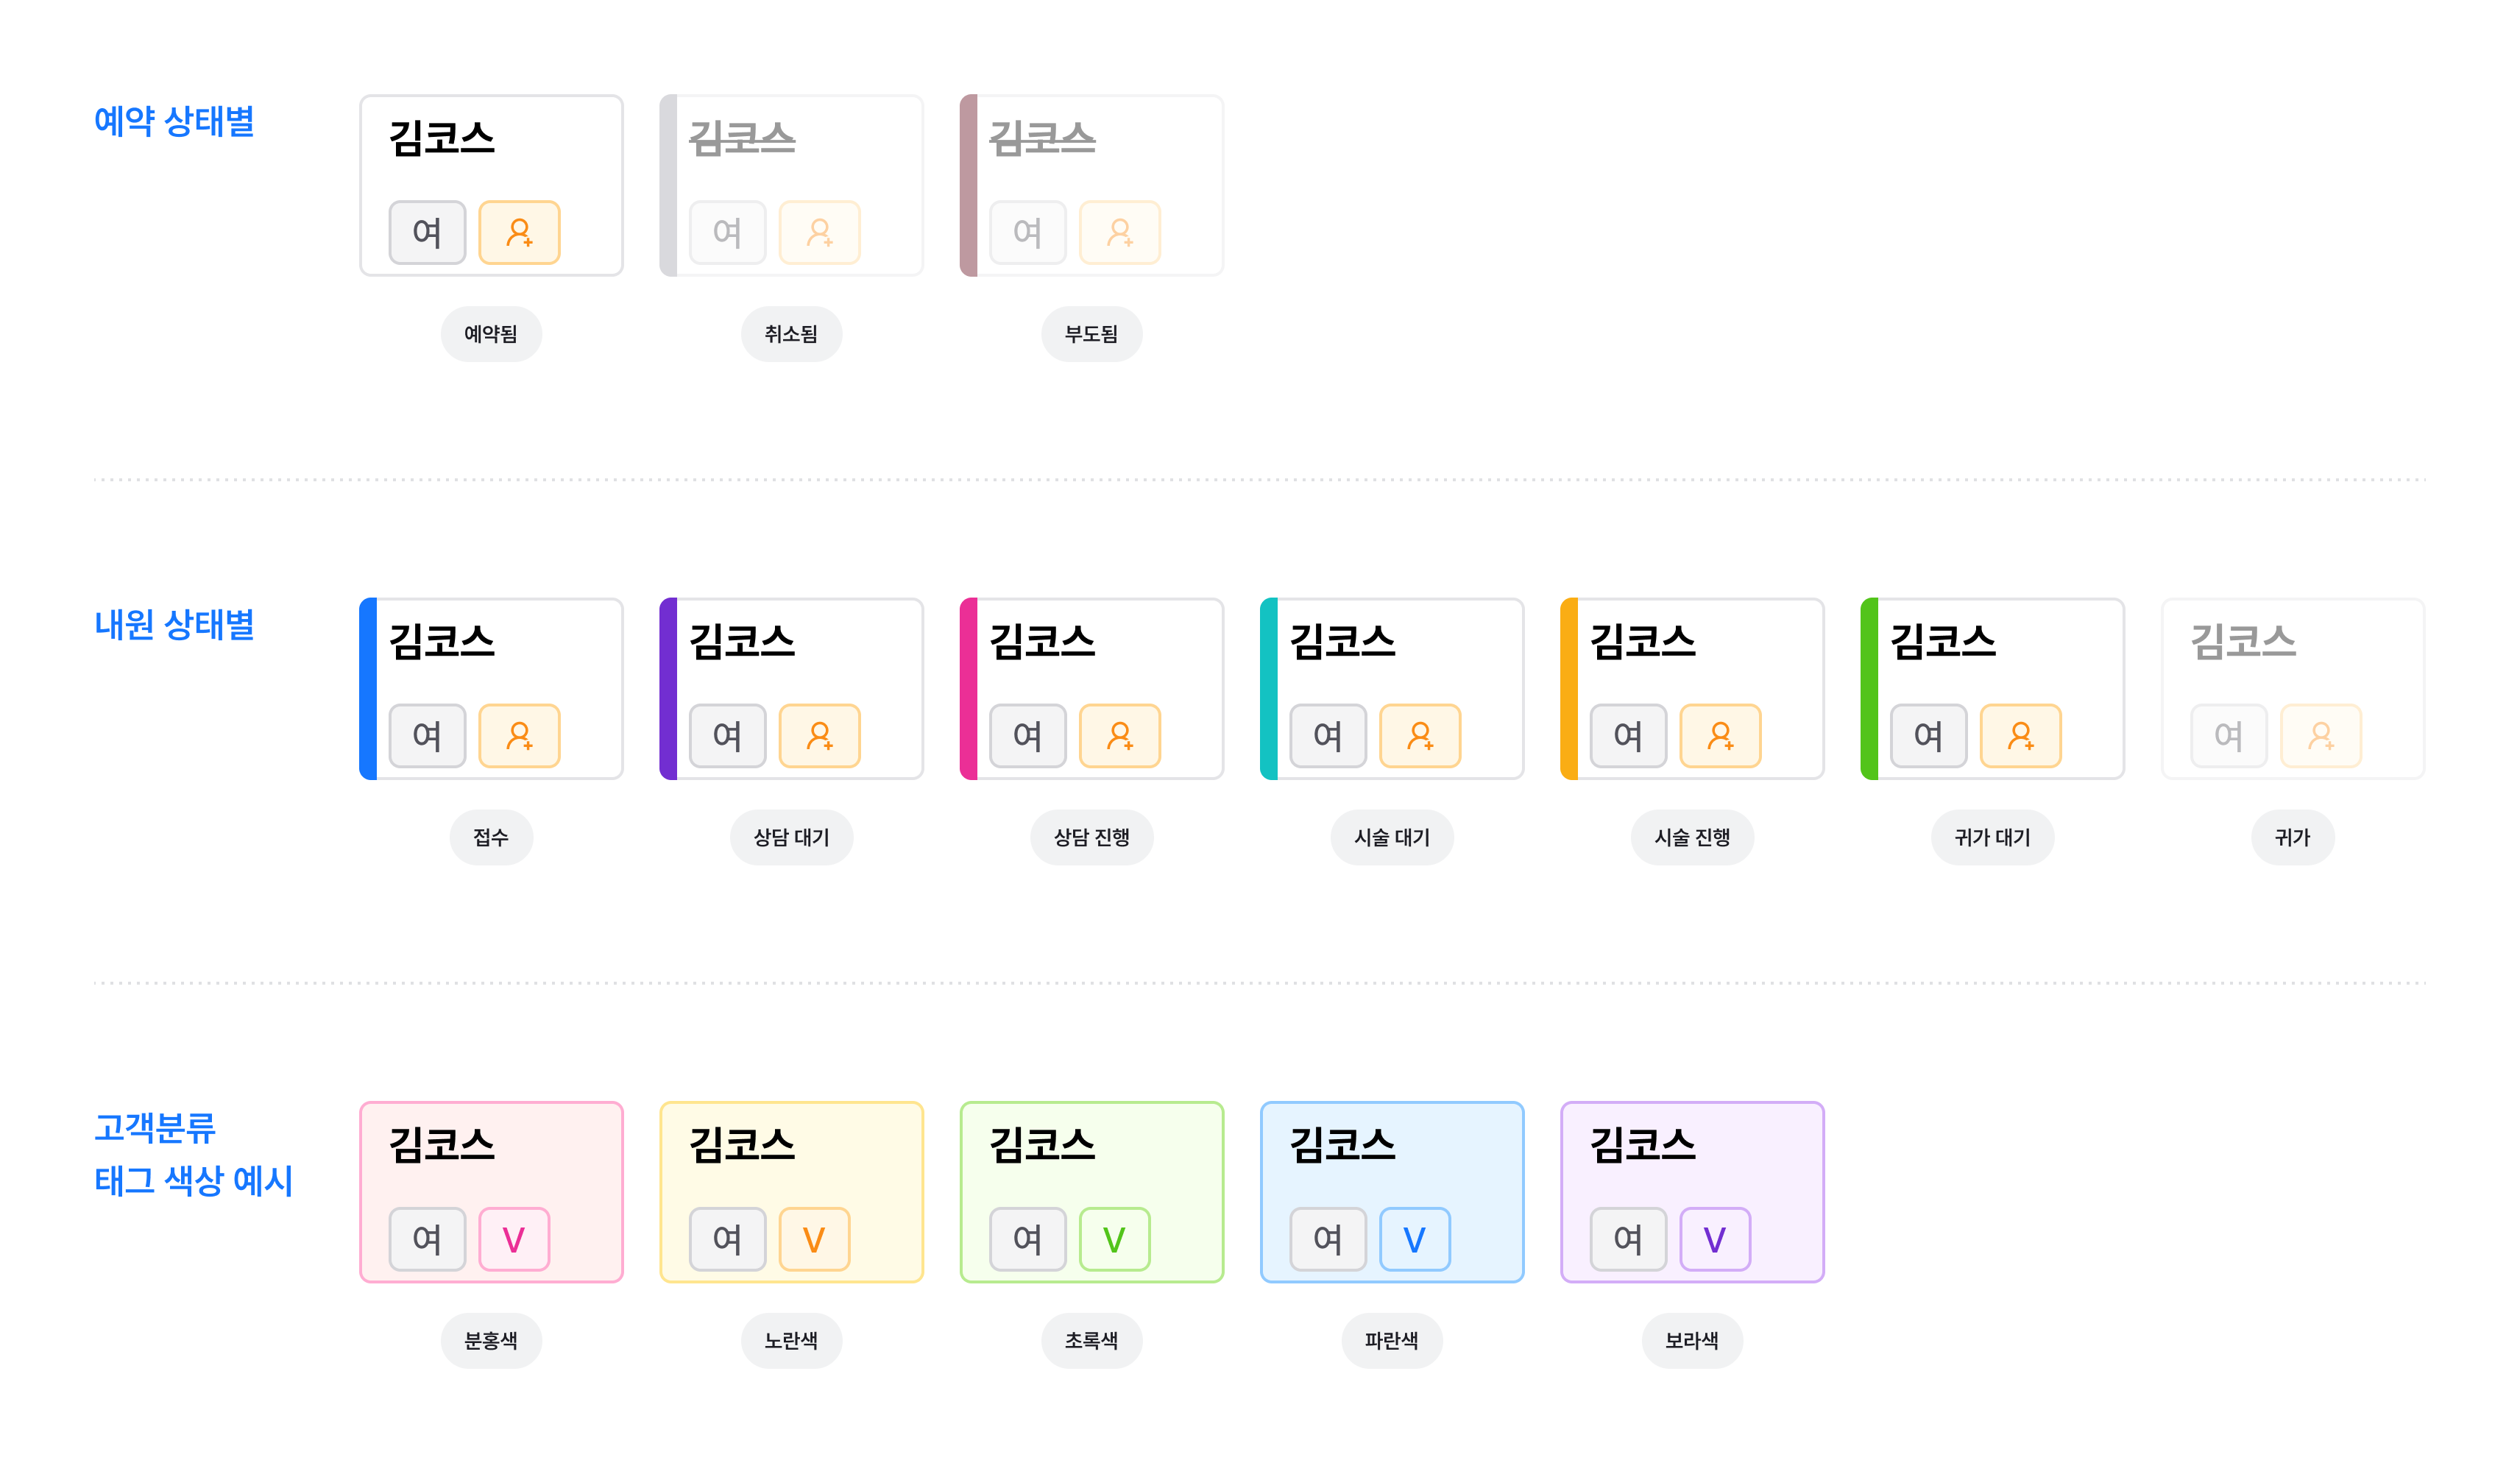
Task: Click the 노란색 color label pill
Action: pos(791,1340)
